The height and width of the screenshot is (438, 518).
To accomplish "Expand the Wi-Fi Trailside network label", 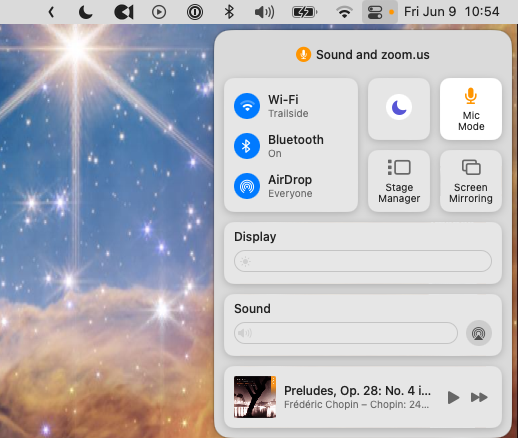I will [x=288, y=106].
